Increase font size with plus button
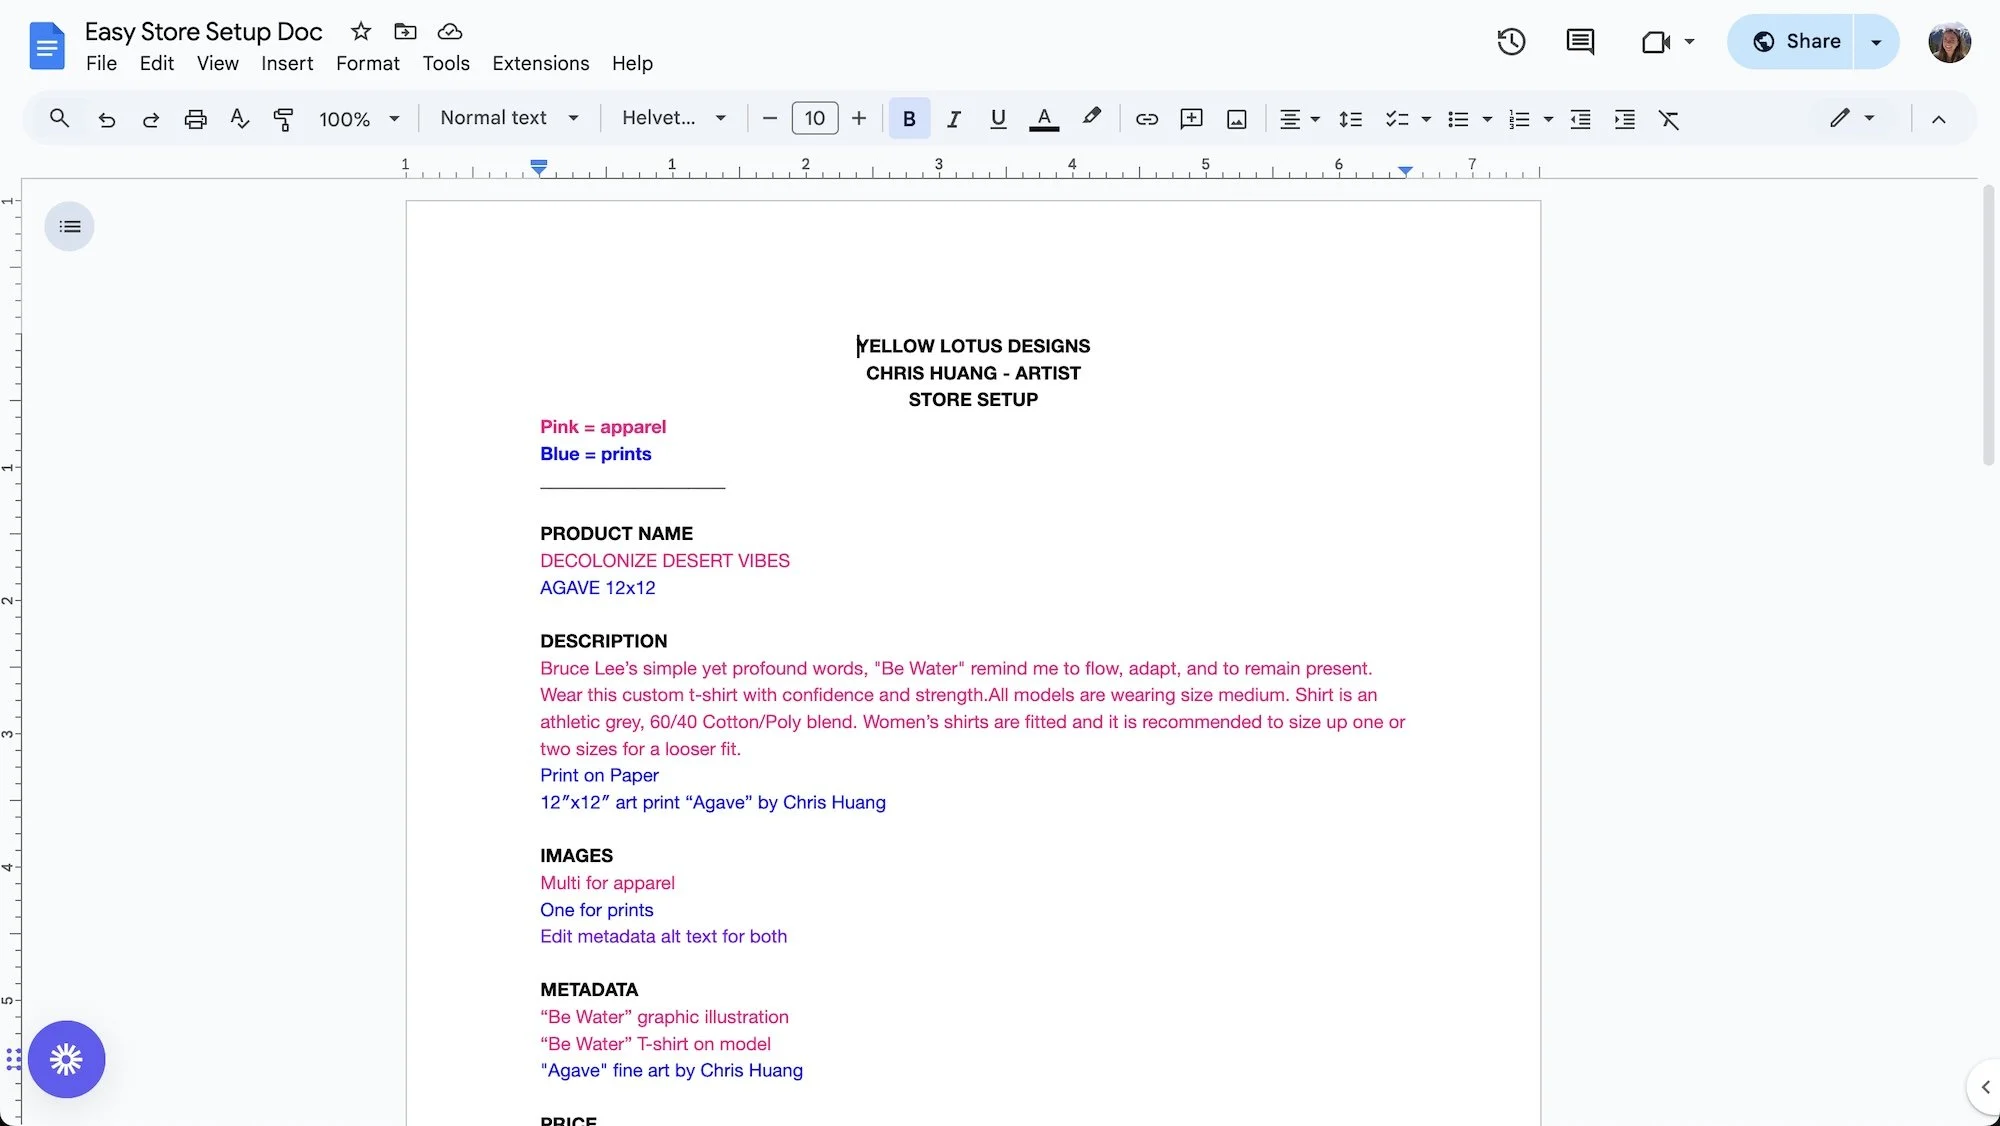This screenshot has width=2000, height=1126. click(x=858, y=119)
